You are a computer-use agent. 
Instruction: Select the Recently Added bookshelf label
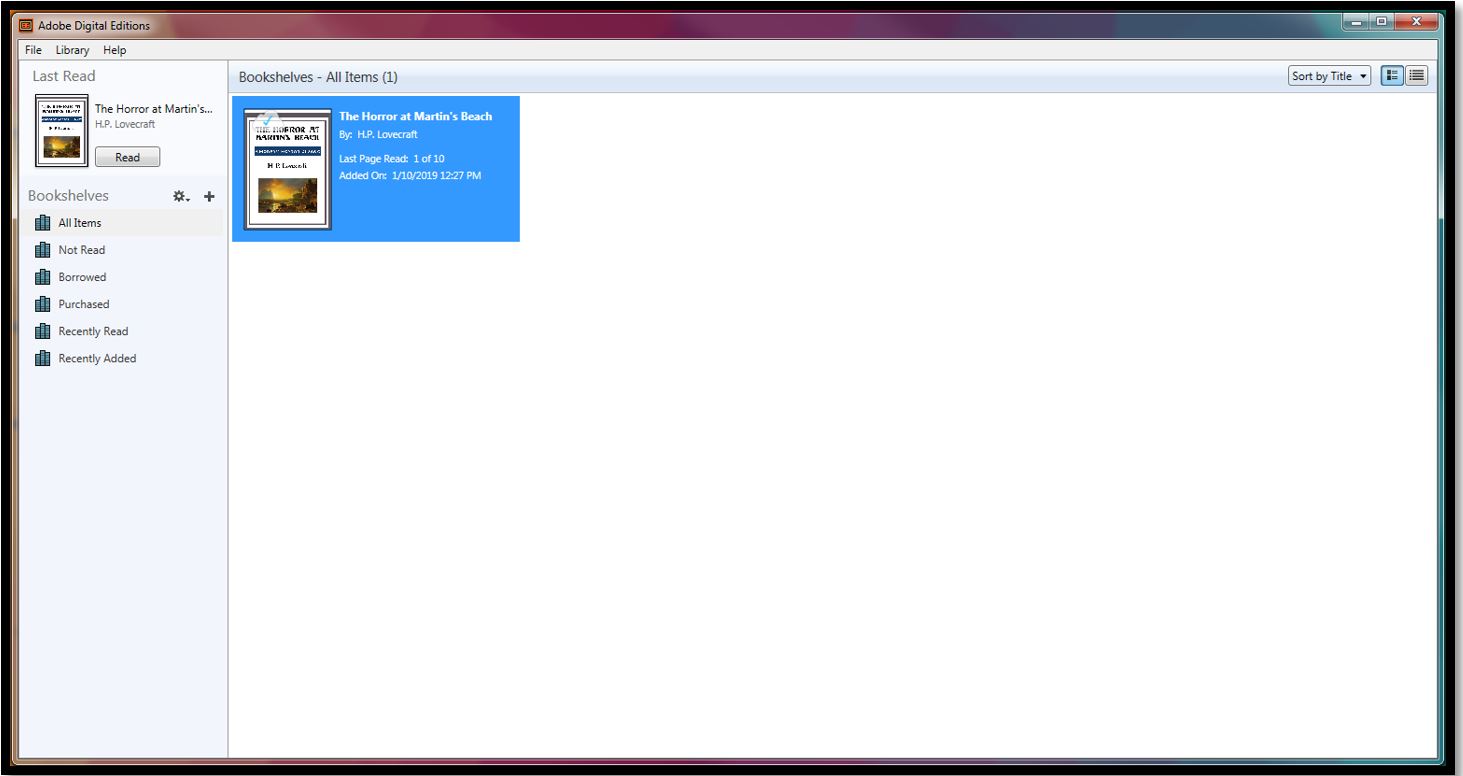tap(97, 358)
